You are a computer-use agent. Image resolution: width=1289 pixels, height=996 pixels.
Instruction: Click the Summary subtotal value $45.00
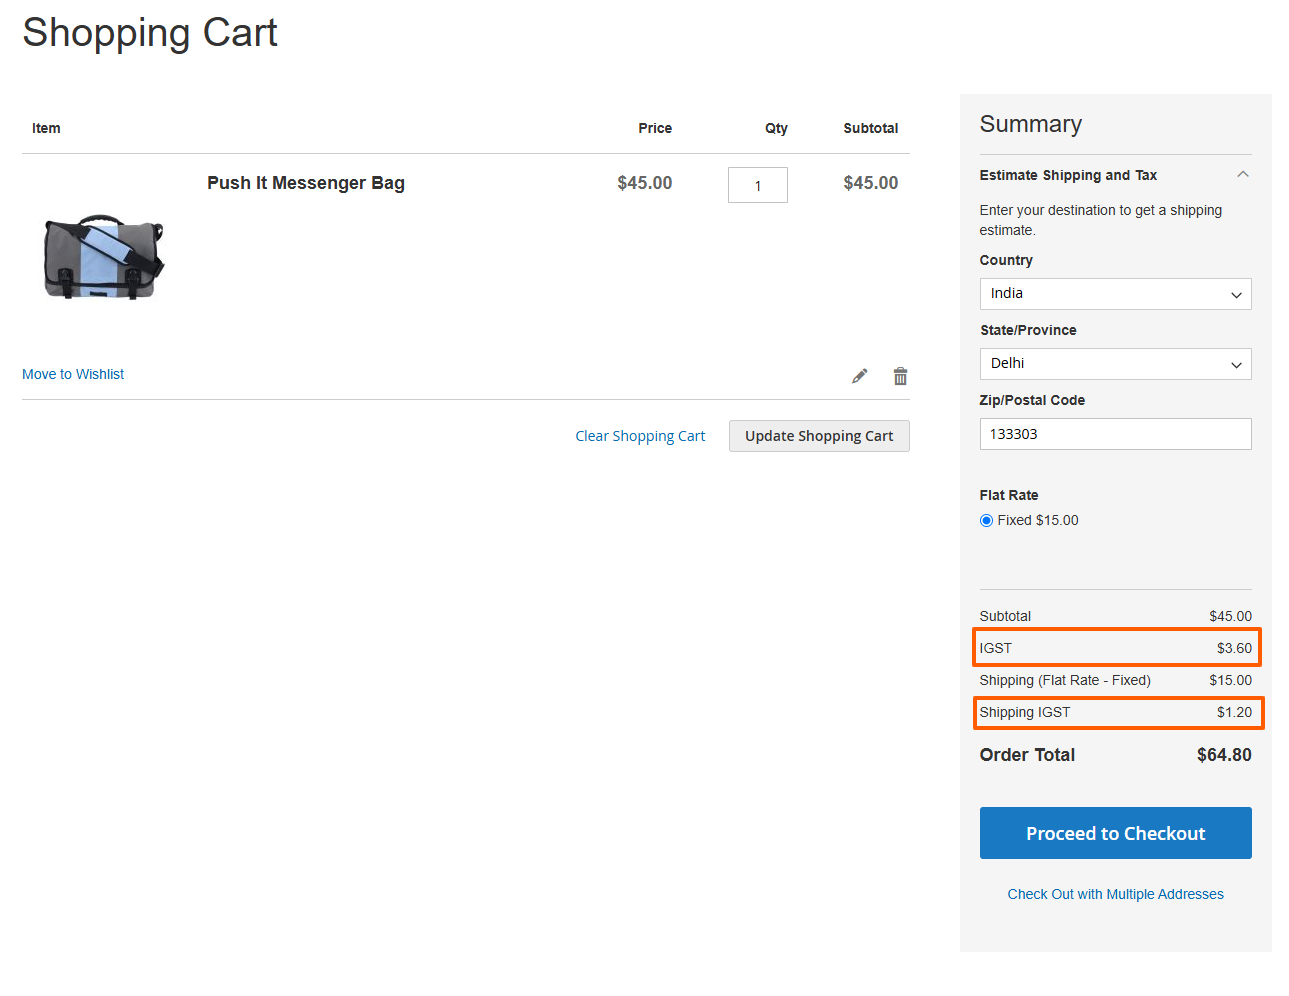[1230, 616]
